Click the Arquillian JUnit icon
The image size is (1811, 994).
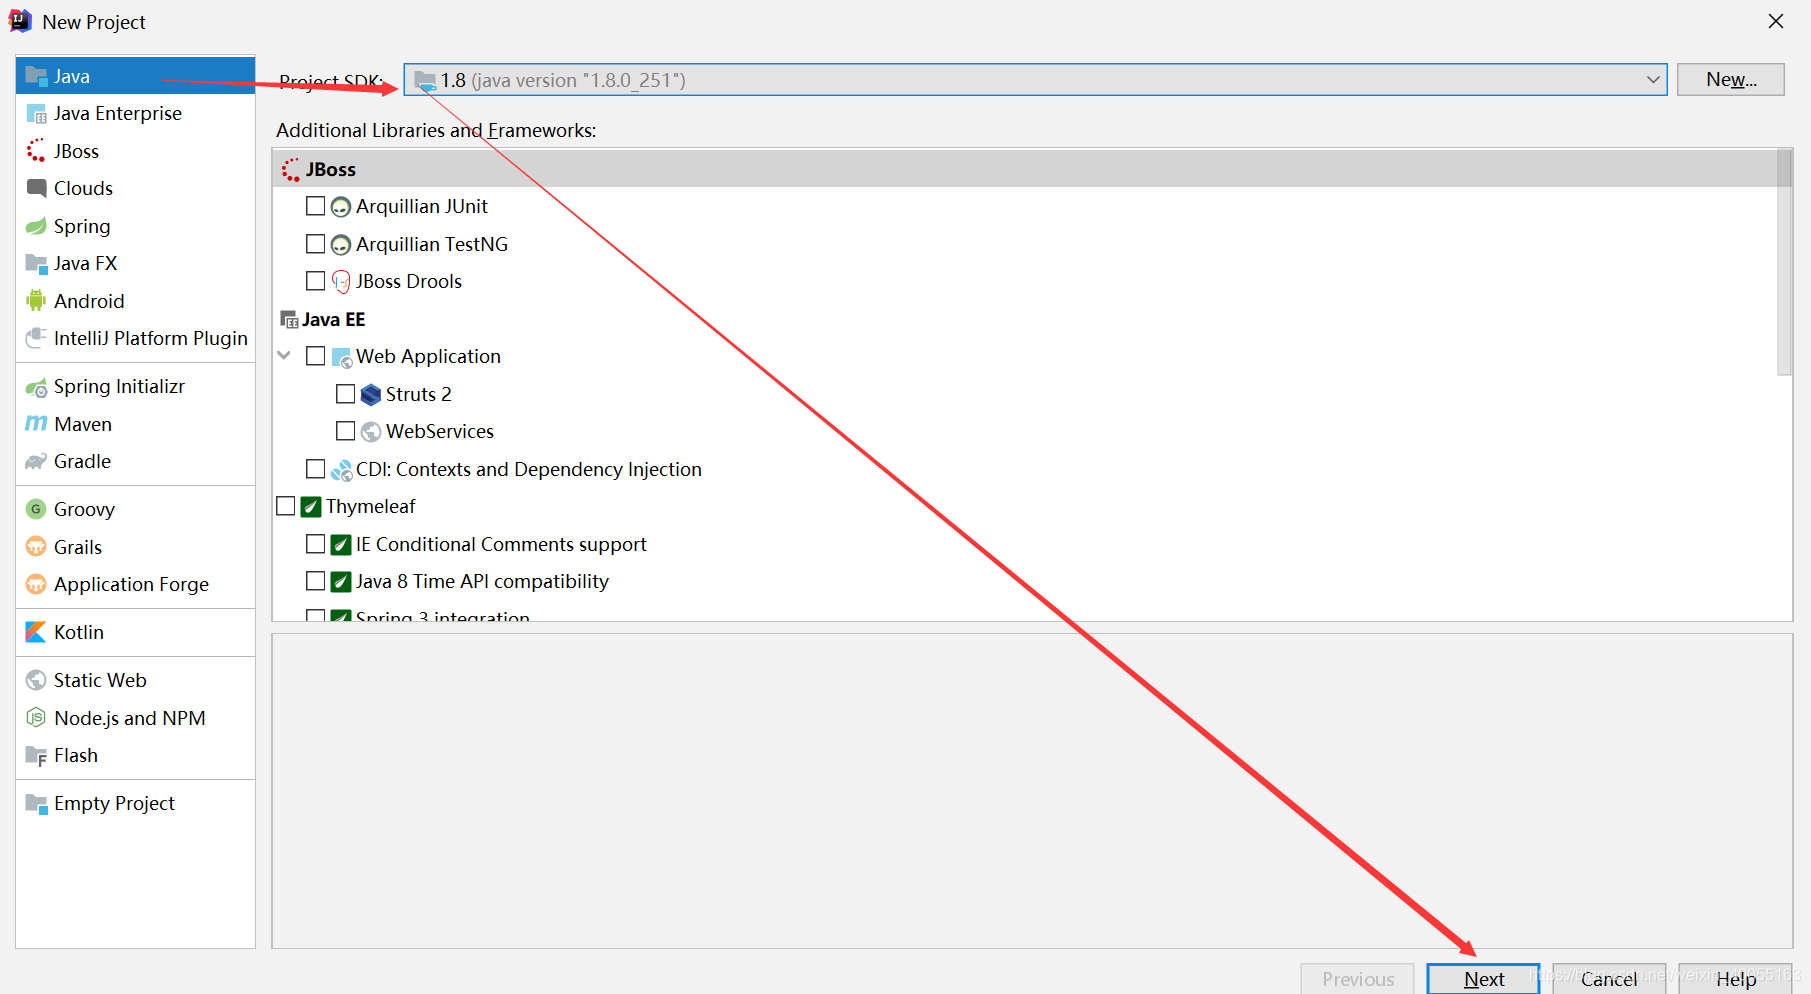(341, 207)
